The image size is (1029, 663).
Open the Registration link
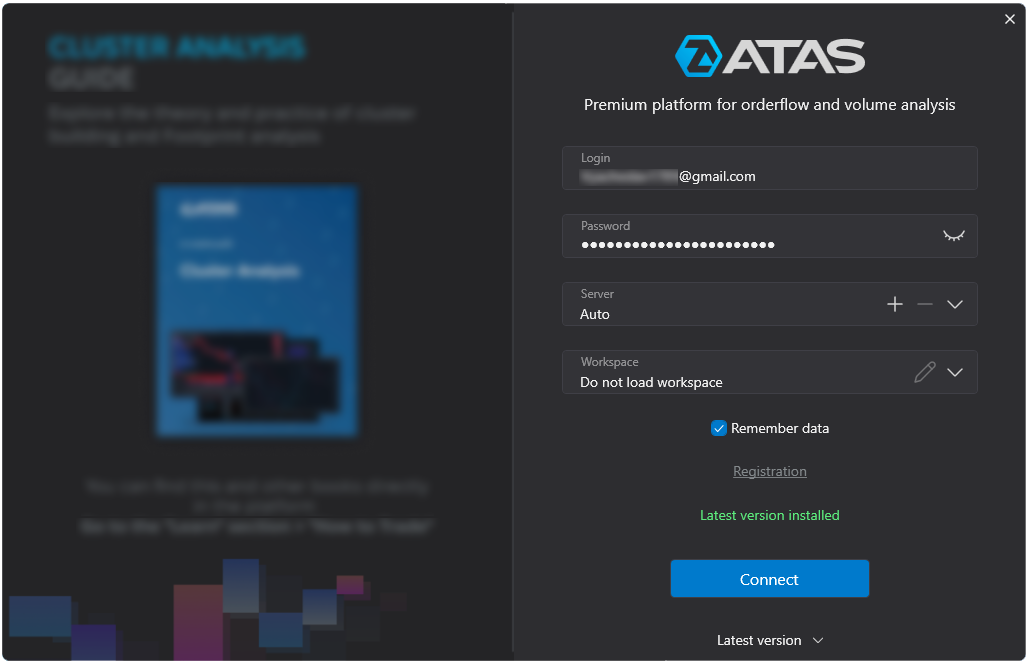(770, 471)
